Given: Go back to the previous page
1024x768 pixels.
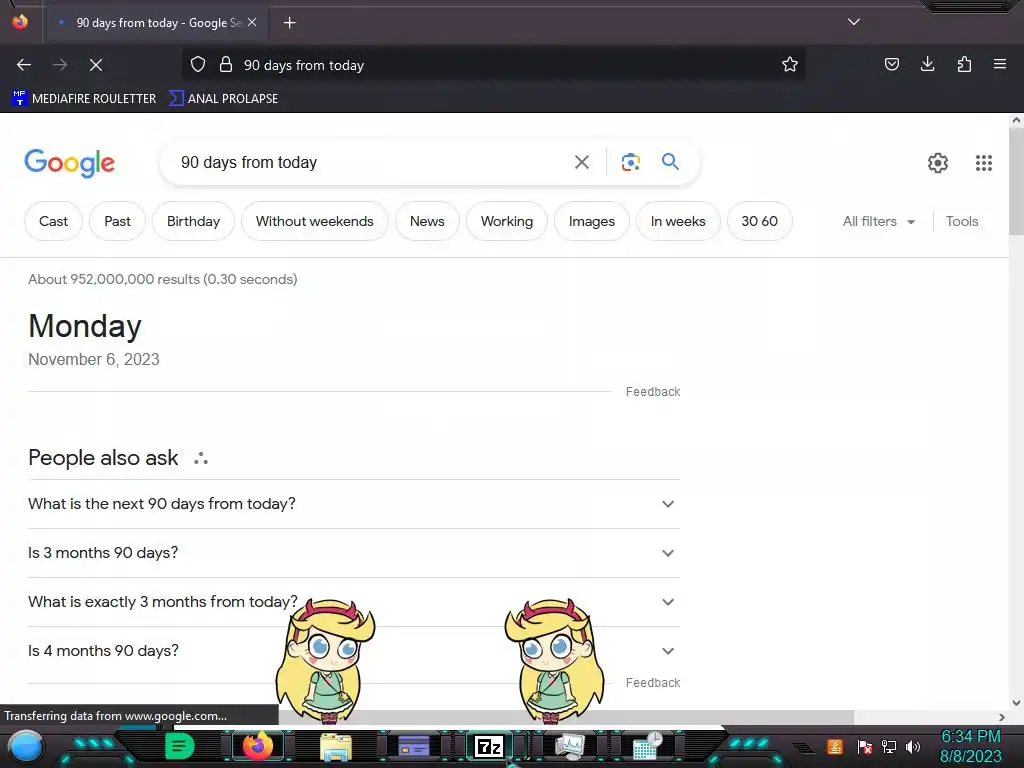Looking at the screenshot, I should 24,65.
